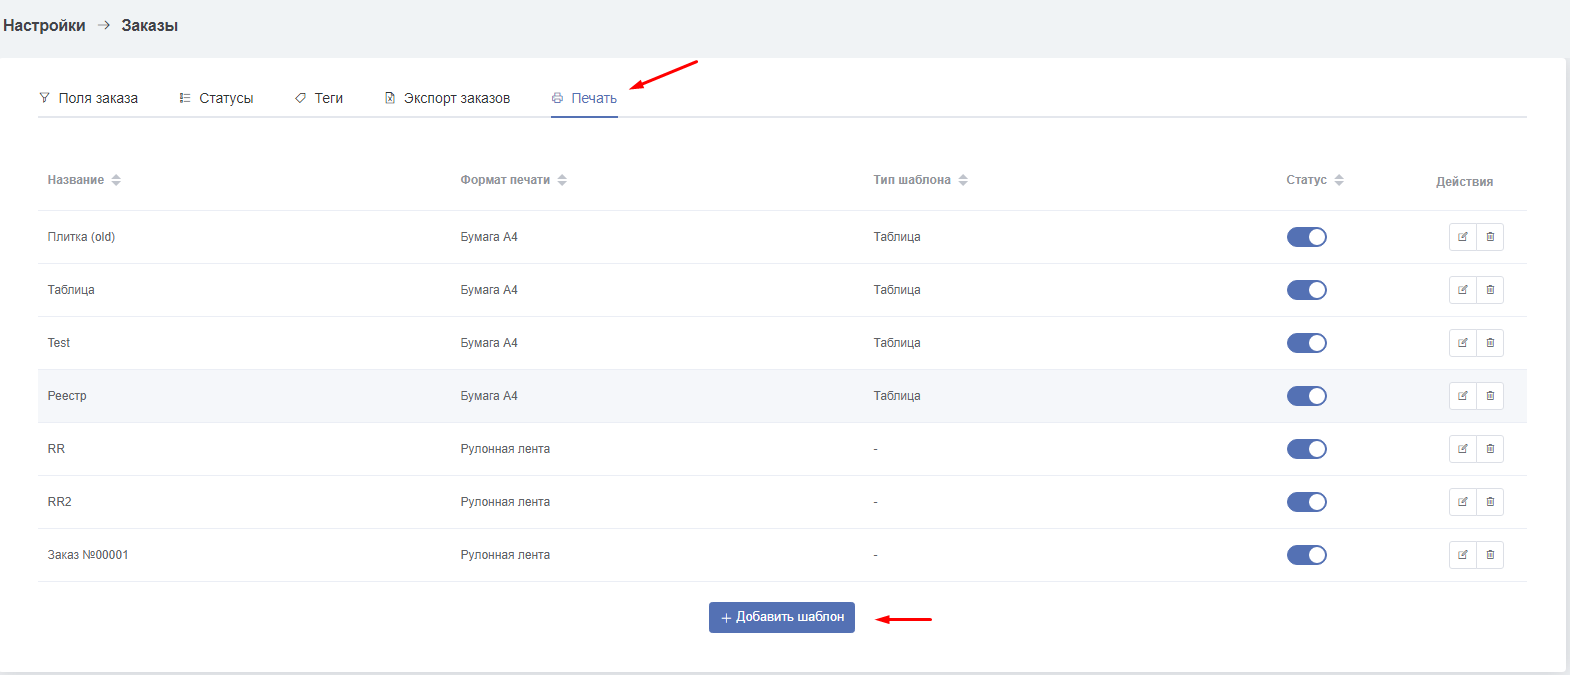Delete the Заказ №00001 template
Image resolution: width=1570 pixels, height=675 pixels.
[1490, 555]
